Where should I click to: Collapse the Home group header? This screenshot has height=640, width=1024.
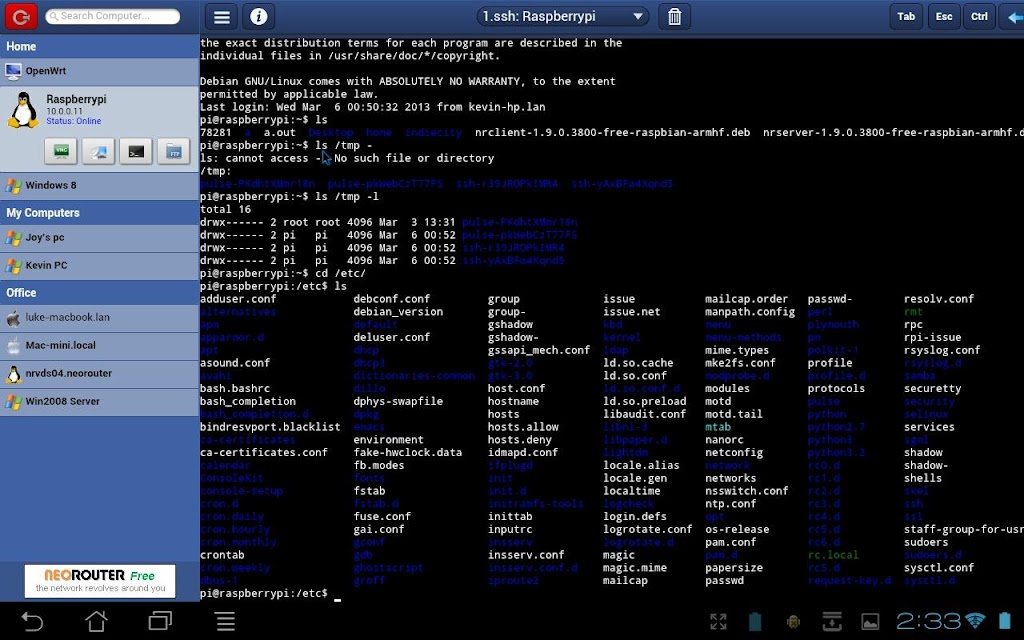click(x=100, y=47)
